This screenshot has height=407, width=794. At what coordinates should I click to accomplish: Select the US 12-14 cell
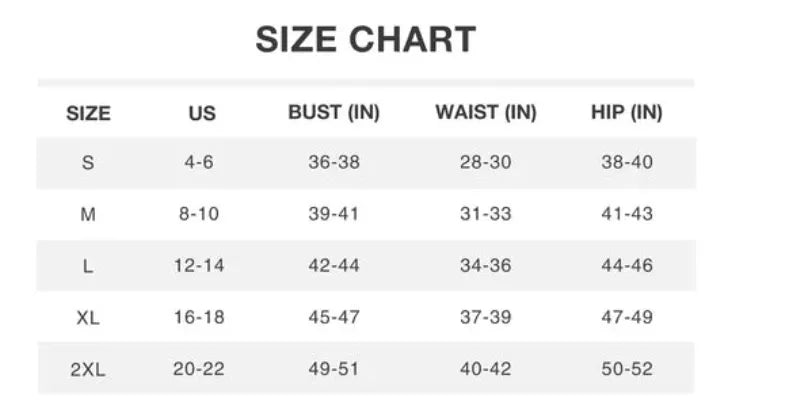click(x=199, y=266)
